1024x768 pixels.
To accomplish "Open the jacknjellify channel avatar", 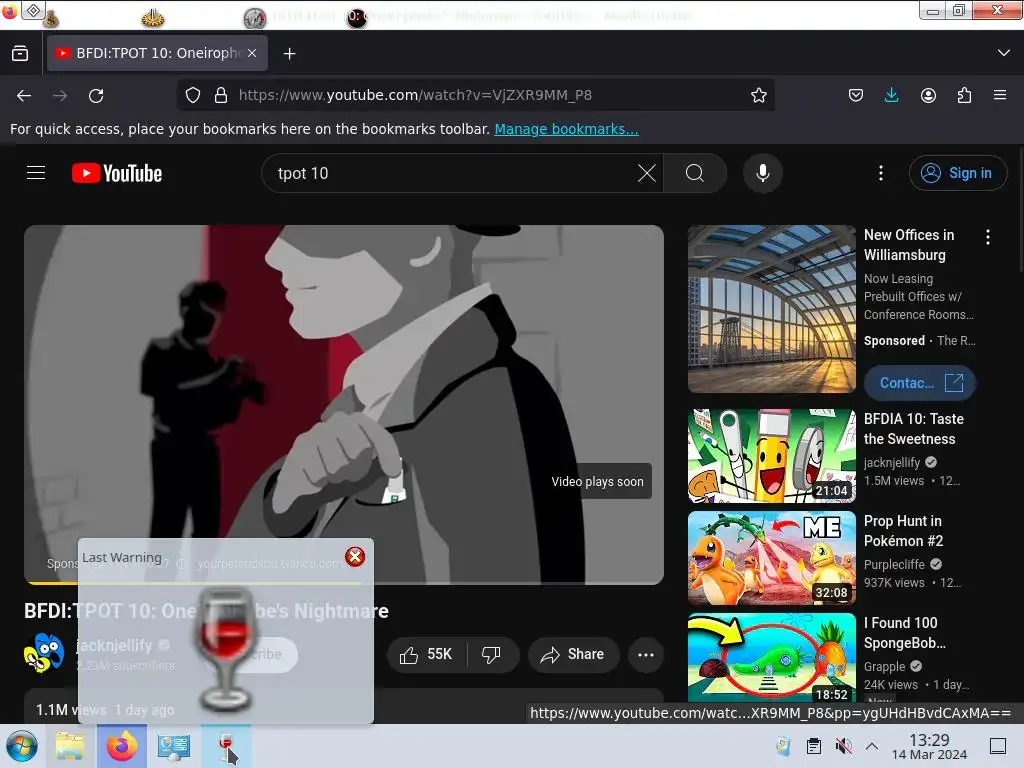I will [44, 653].
